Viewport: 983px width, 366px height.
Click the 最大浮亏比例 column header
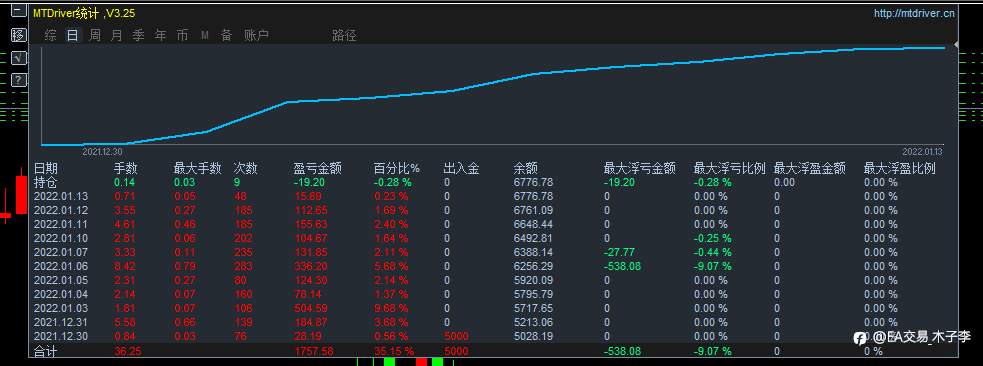click(730, 169)
